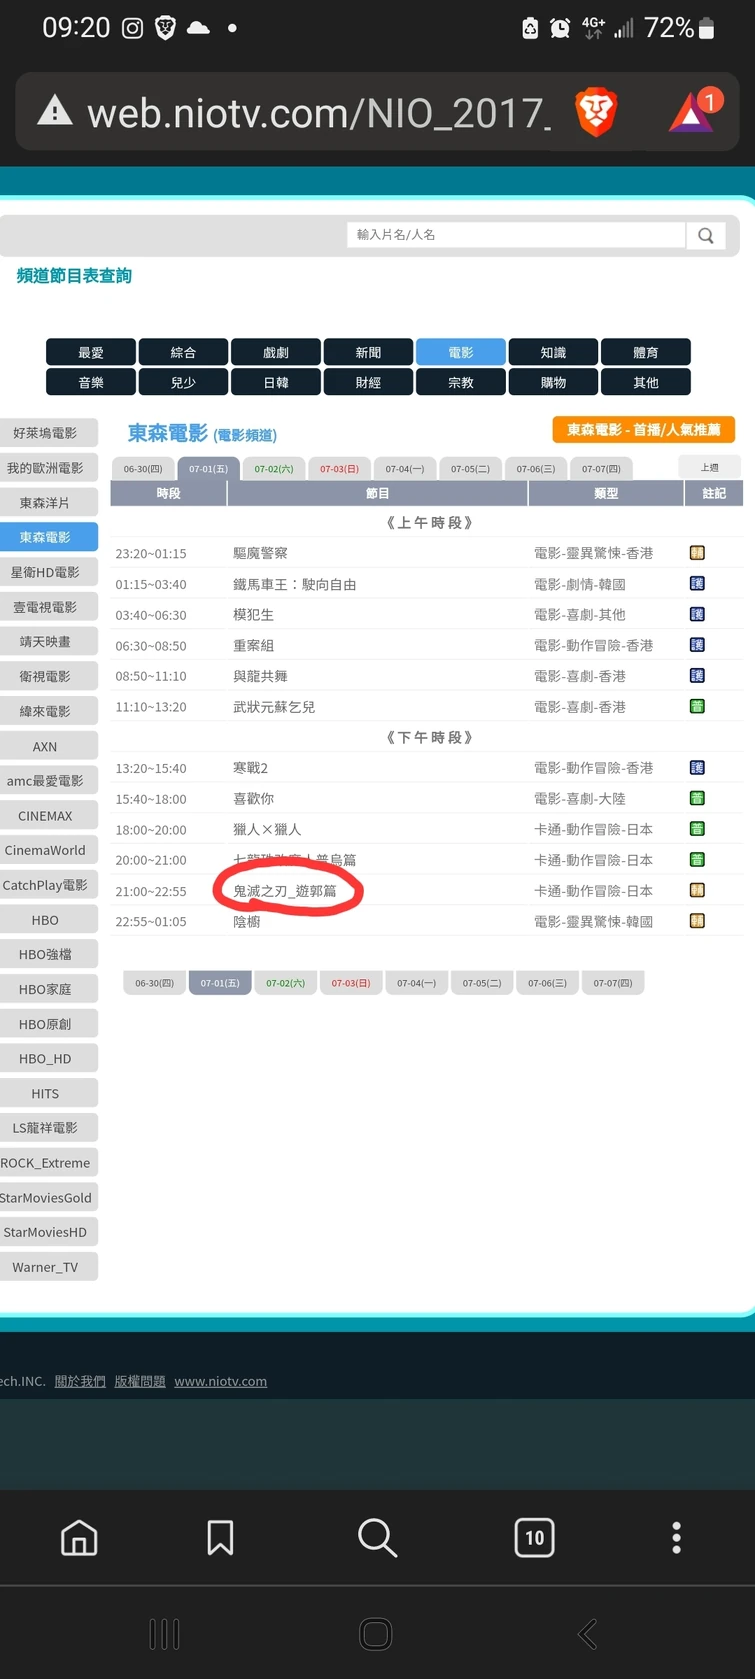This screenshot has width=755, height=1679.
Task: Open 東森洋片 channel in sidebar
Action: (46, 502)
